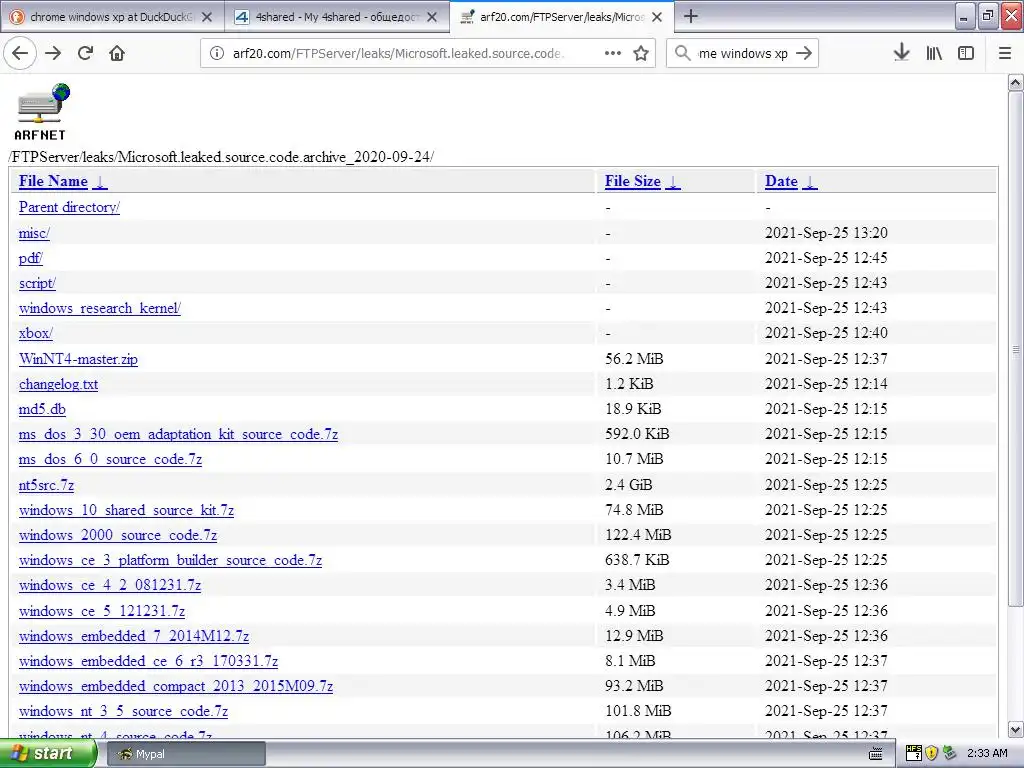Open page actions three-dot menu
The width and height of the screenshot is (1024, 768).
[x=613, y=53]
